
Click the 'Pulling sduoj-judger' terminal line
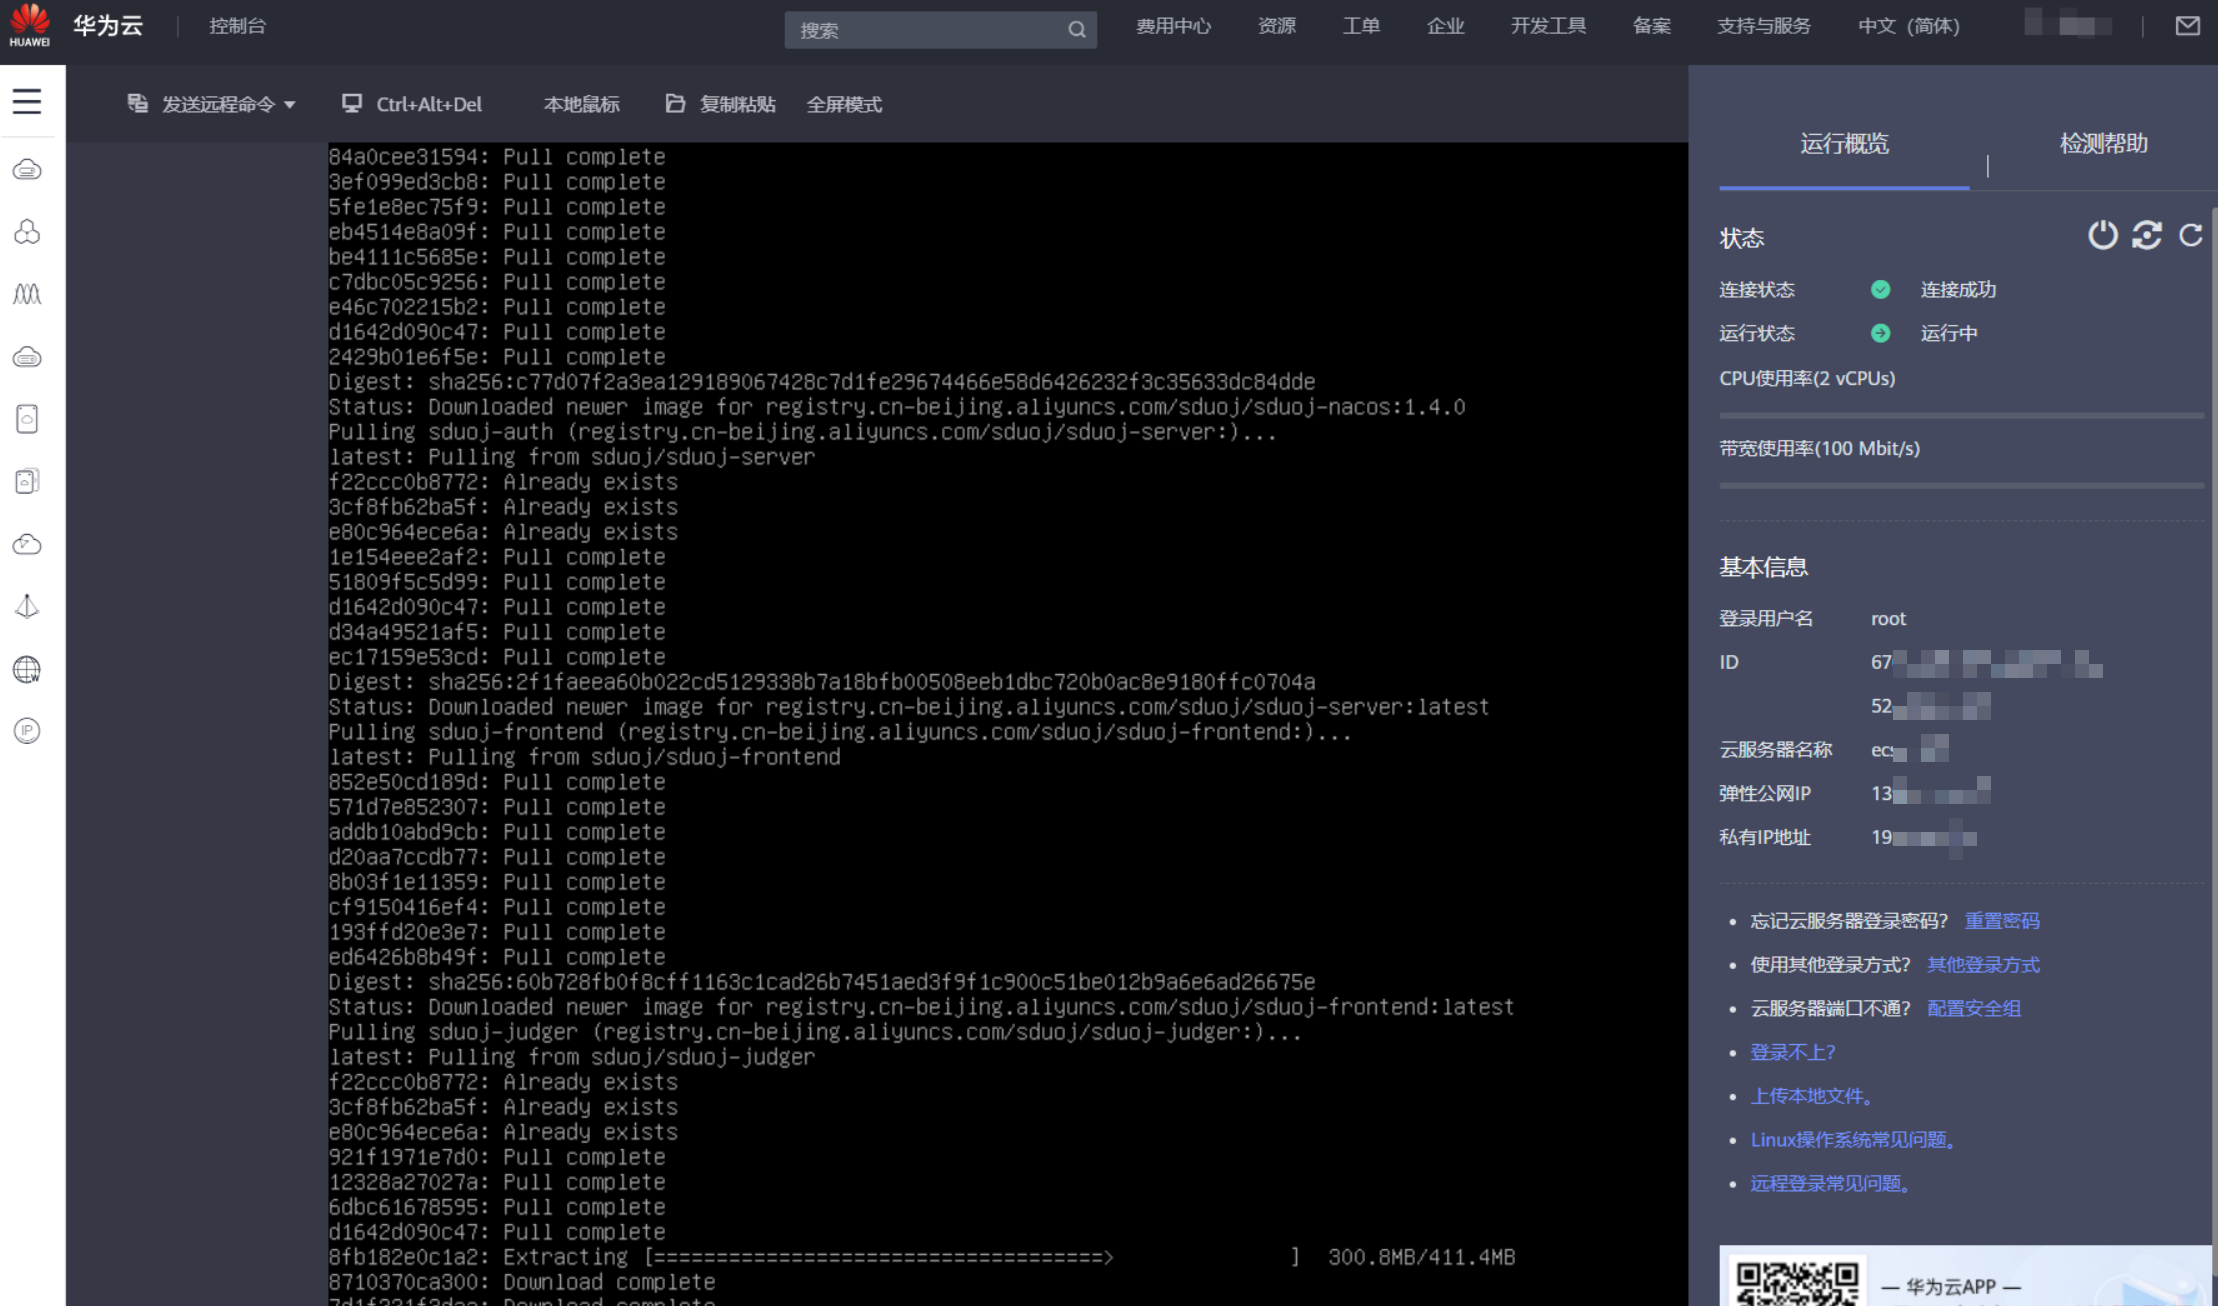[815, 1032]
